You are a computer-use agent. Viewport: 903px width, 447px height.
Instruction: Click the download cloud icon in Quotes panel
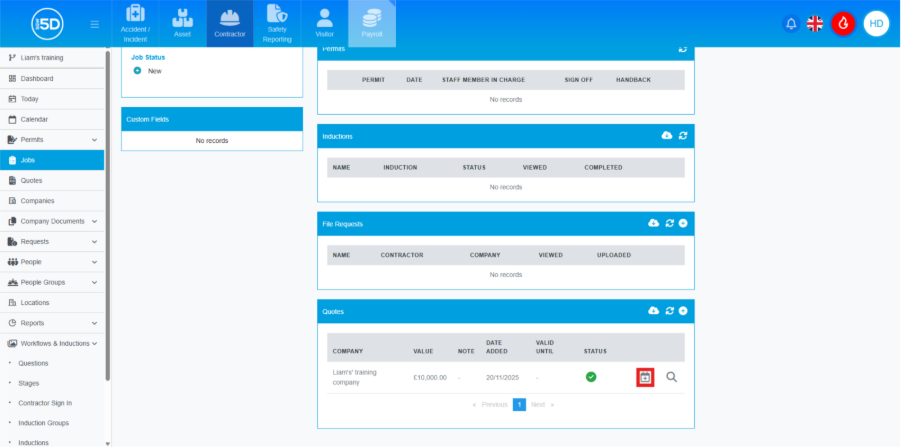pos(653,311)
